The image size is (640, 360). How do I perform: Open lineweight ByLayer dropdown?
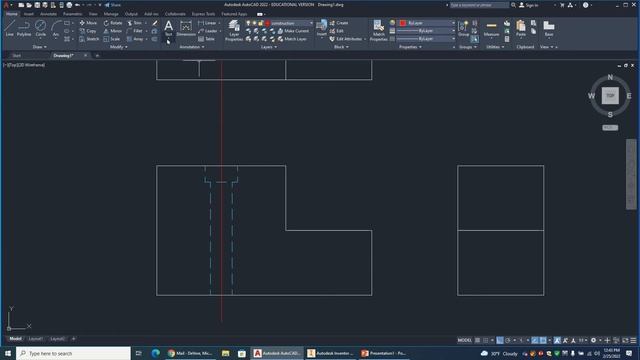pyautogui.click(x=427, y=31)
